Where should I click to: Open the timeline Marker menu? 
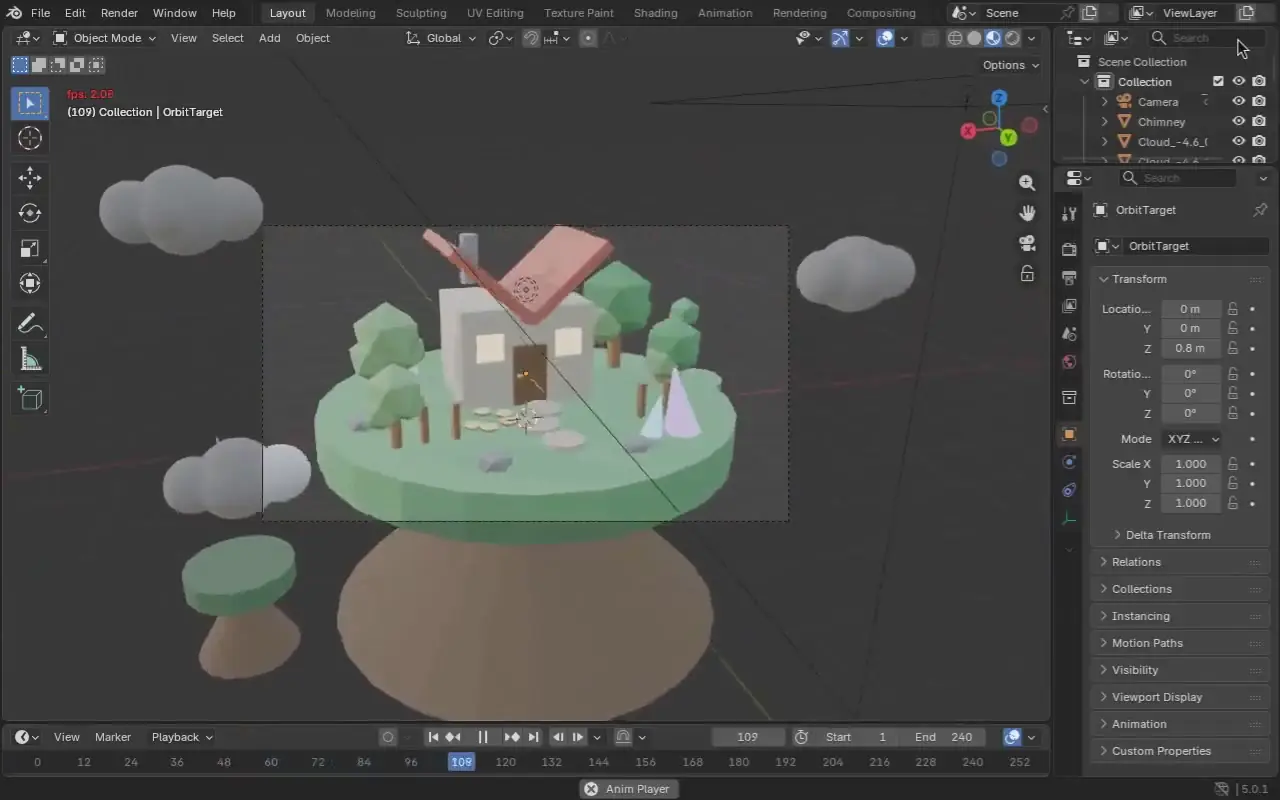pos(113,737)
